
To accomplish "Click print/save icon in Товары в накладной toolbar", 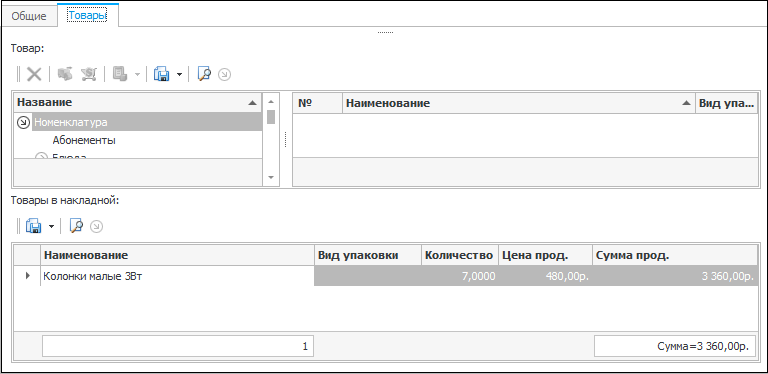I will 34,226.
